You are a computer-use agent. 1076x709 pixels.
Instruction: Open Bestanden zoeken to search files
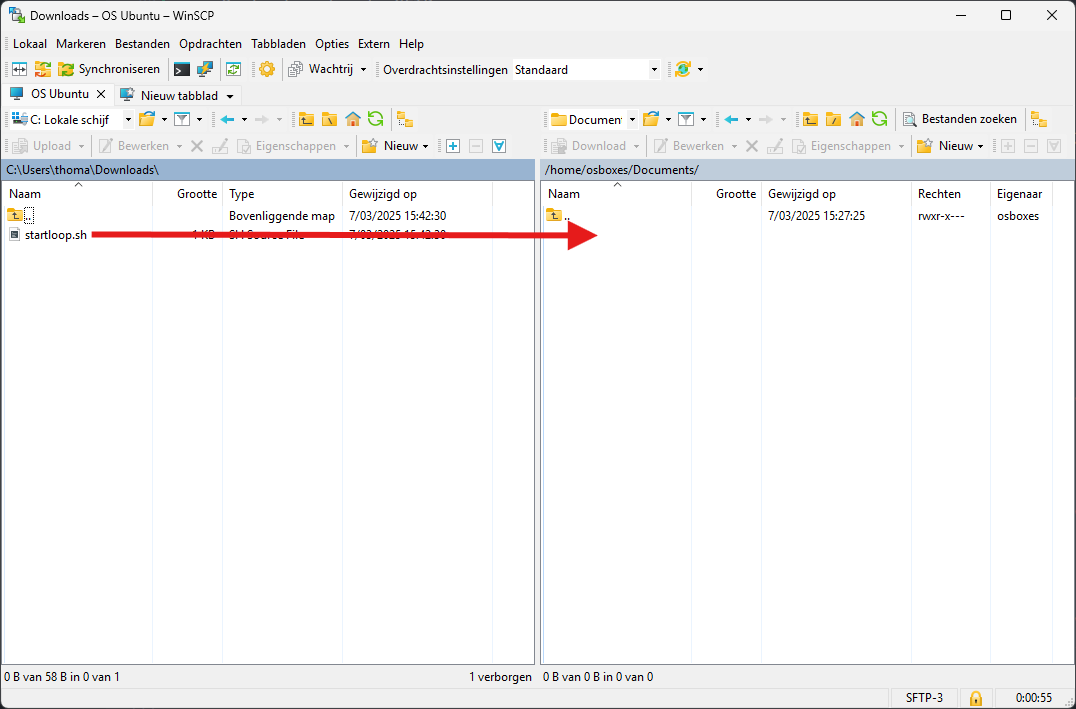coord(959,118)
